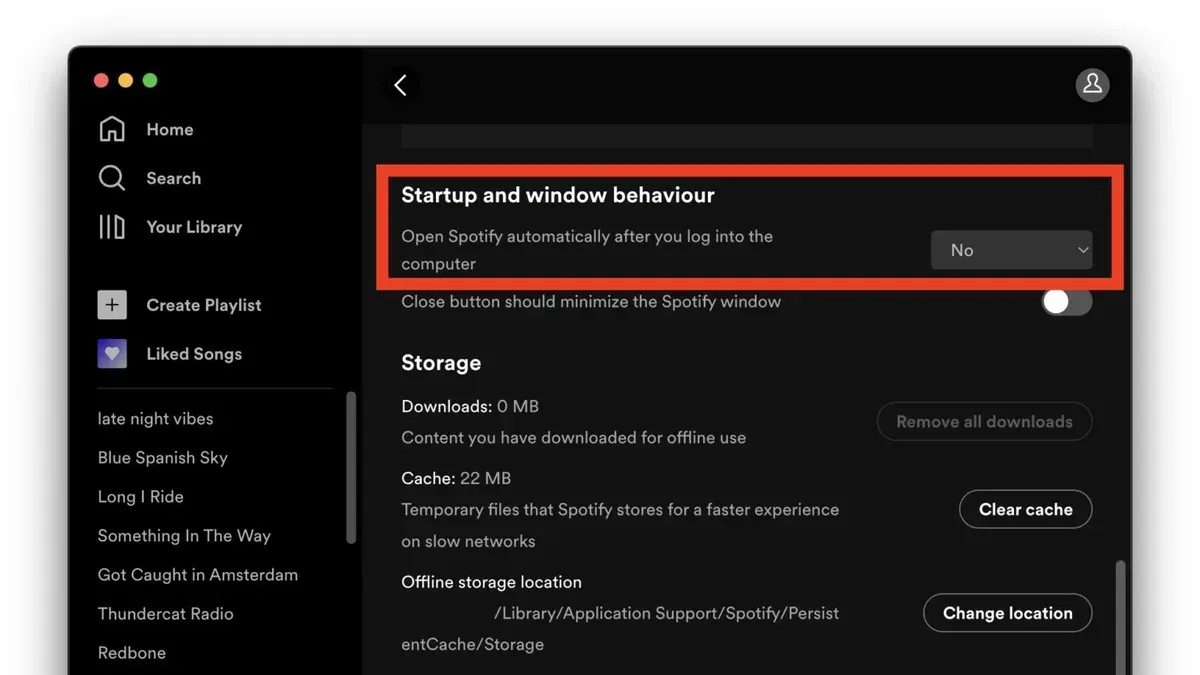Open the Your Library label

tap(194, 227)
